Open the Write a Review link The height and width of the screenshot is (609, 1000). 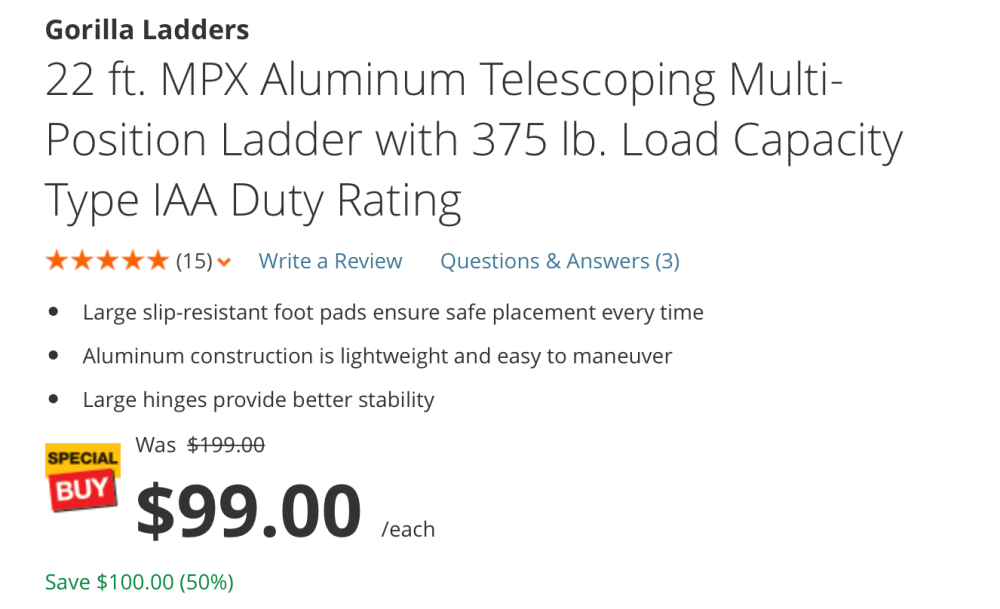pos(330,262)
